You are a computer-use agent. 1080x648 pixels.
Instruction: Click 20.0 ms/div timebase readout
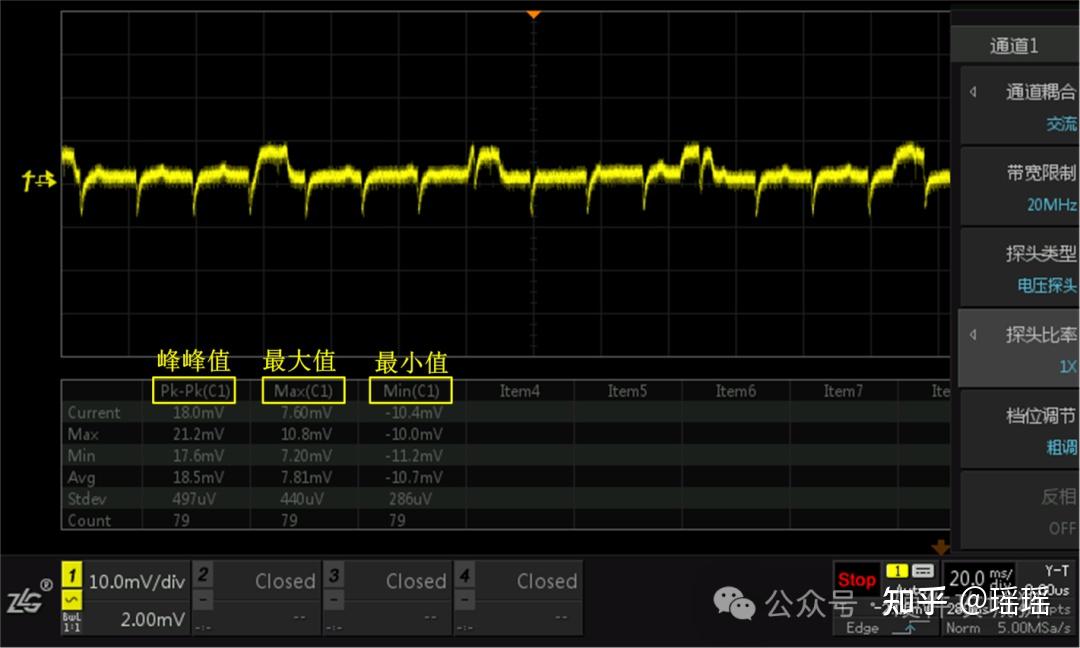tap(982, 577)
